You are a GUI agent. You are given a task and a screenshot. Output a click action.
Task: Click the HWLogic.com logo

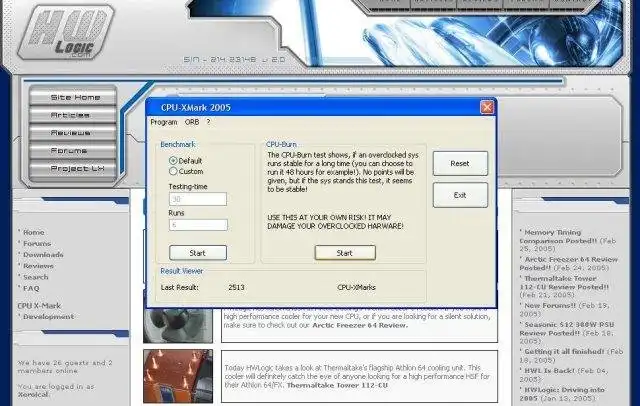click(66, 32)
